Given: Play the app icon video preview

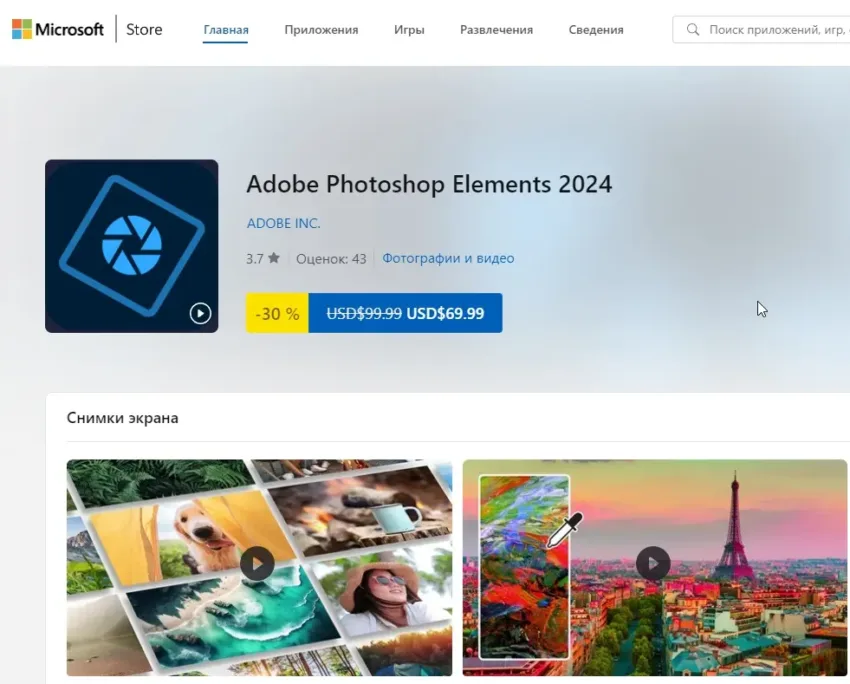Looking at the screenshot, I should [x=200, y=313].
